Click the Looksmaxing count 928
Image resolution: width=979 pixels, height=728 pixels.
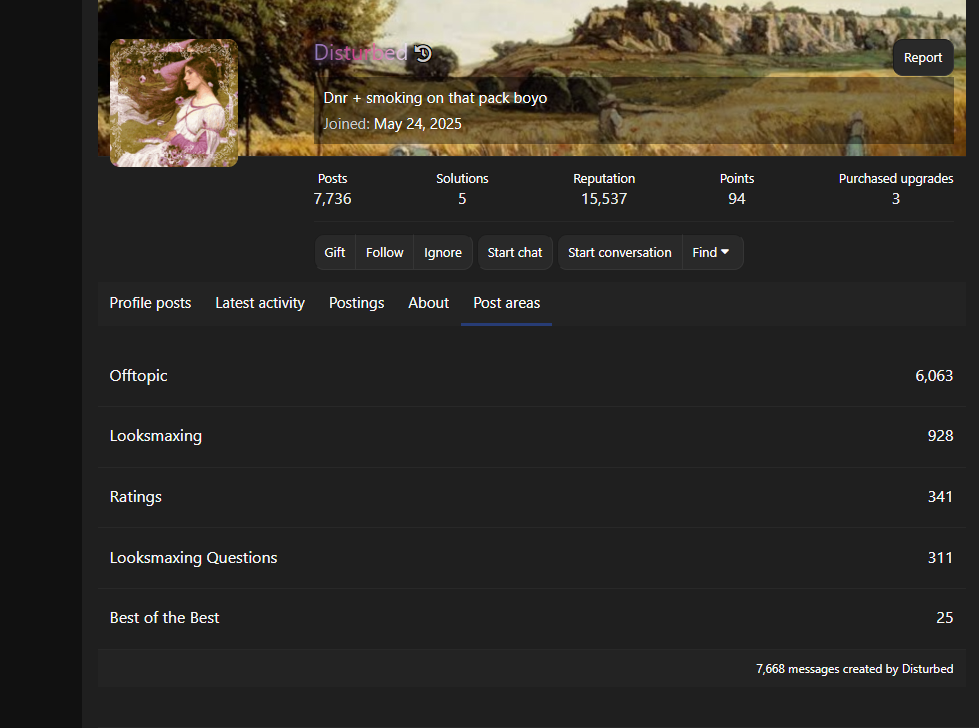(940, 436)
